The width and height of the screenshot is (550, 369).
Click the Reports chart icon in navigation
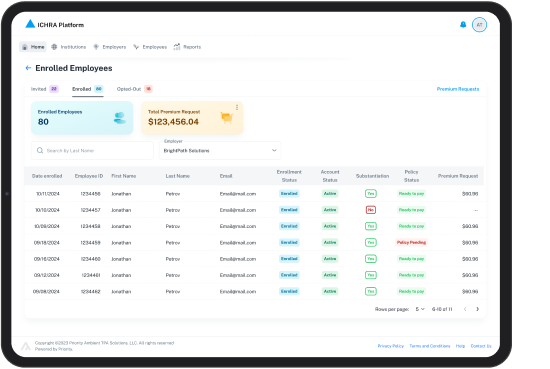tap(177, 47)
